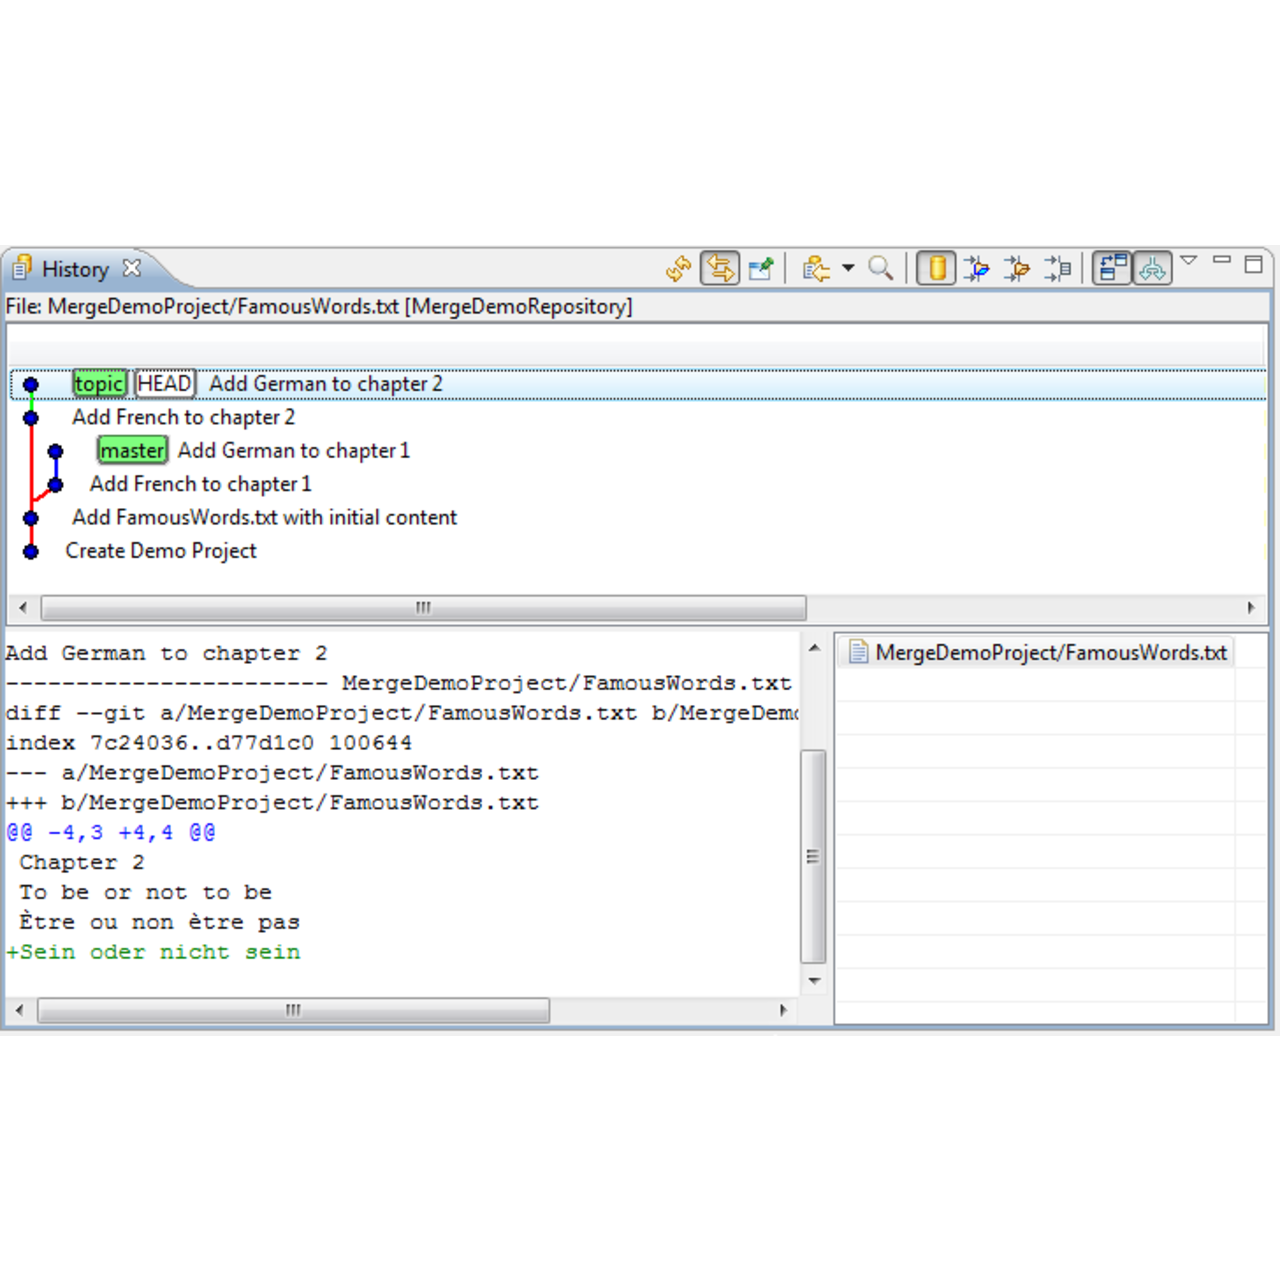Toggle Link with Editor and Selection
Image resolution: width=1280 pixels, height=1280 pixels.
(720, 268)
